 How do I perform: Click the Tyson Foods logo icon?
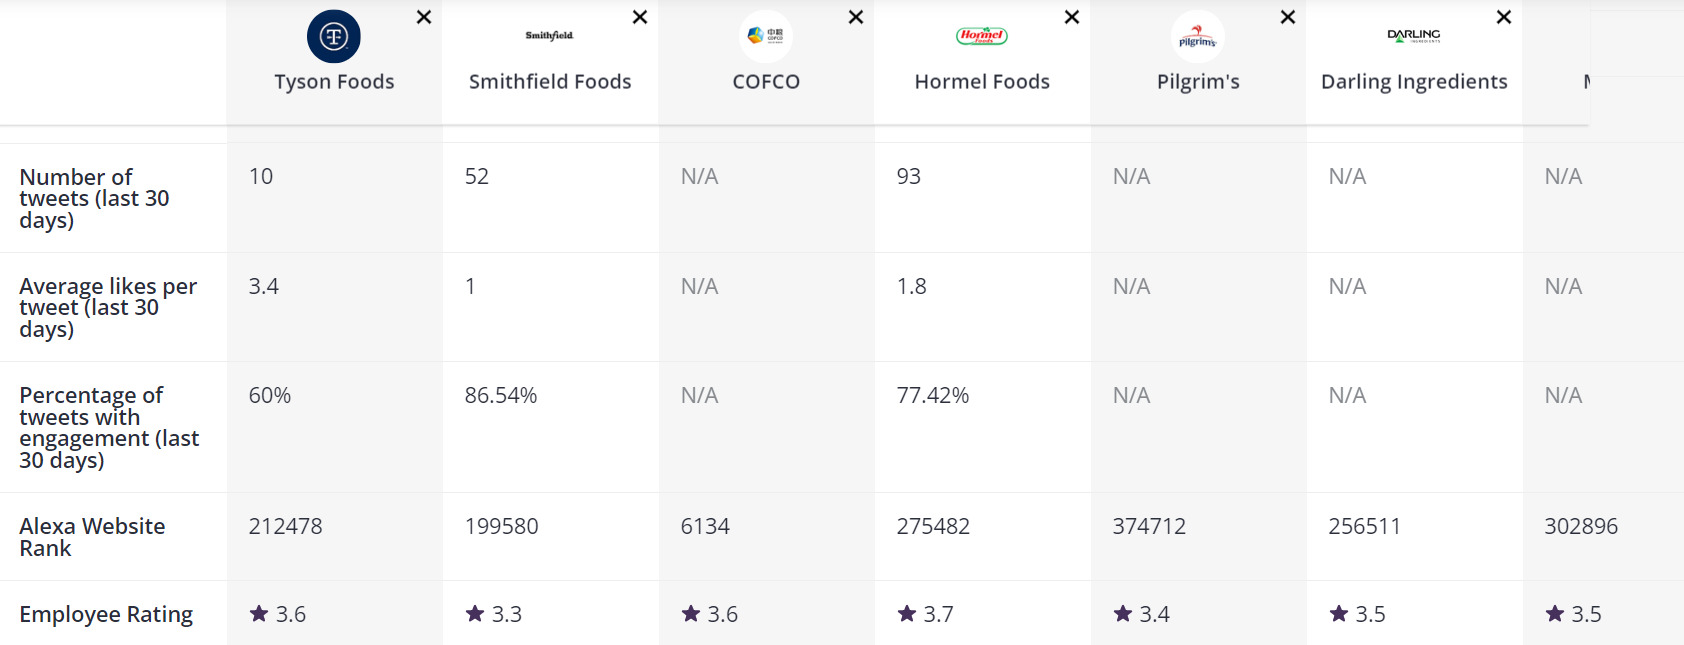point(334,37)
